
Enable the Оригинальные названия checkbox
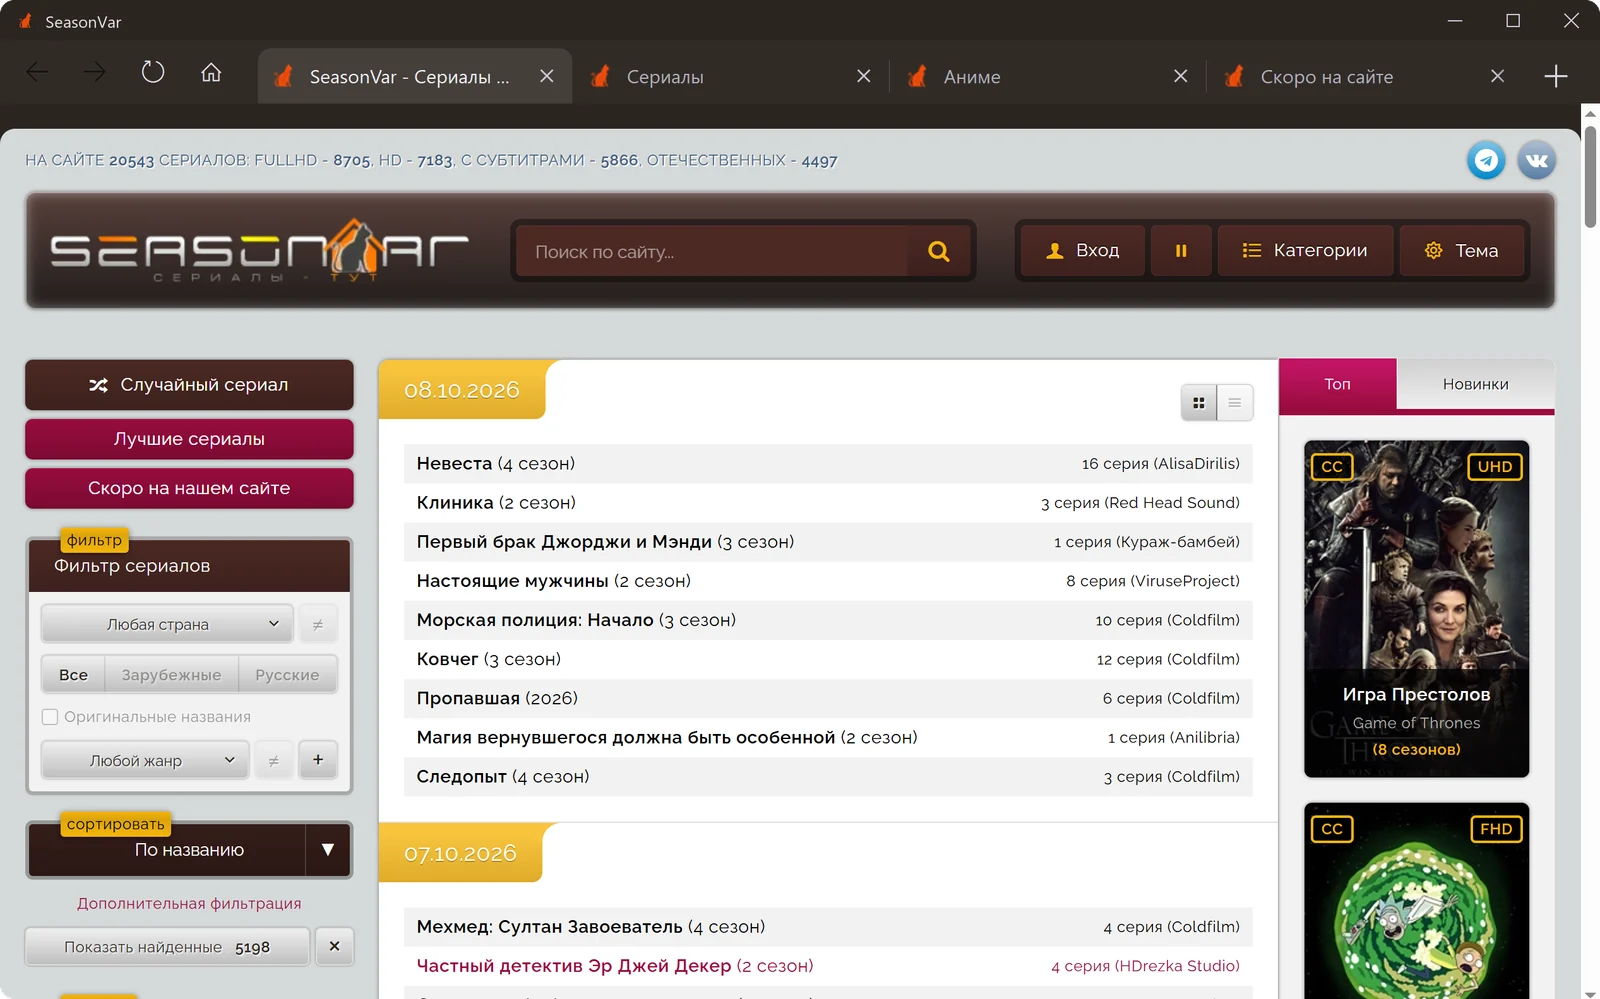coord(50,717)
